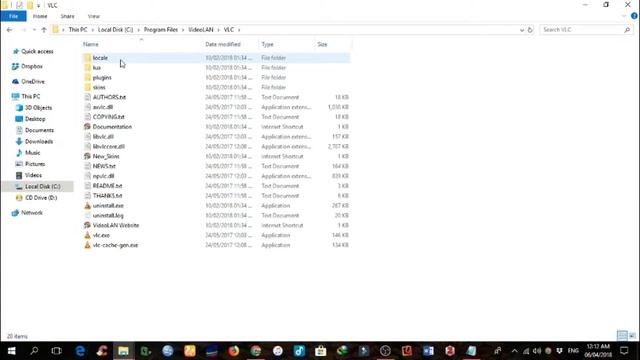This screenshot has width=640, height=360.
Task: Go back to previous folder
Action: (x=9, y=30)
